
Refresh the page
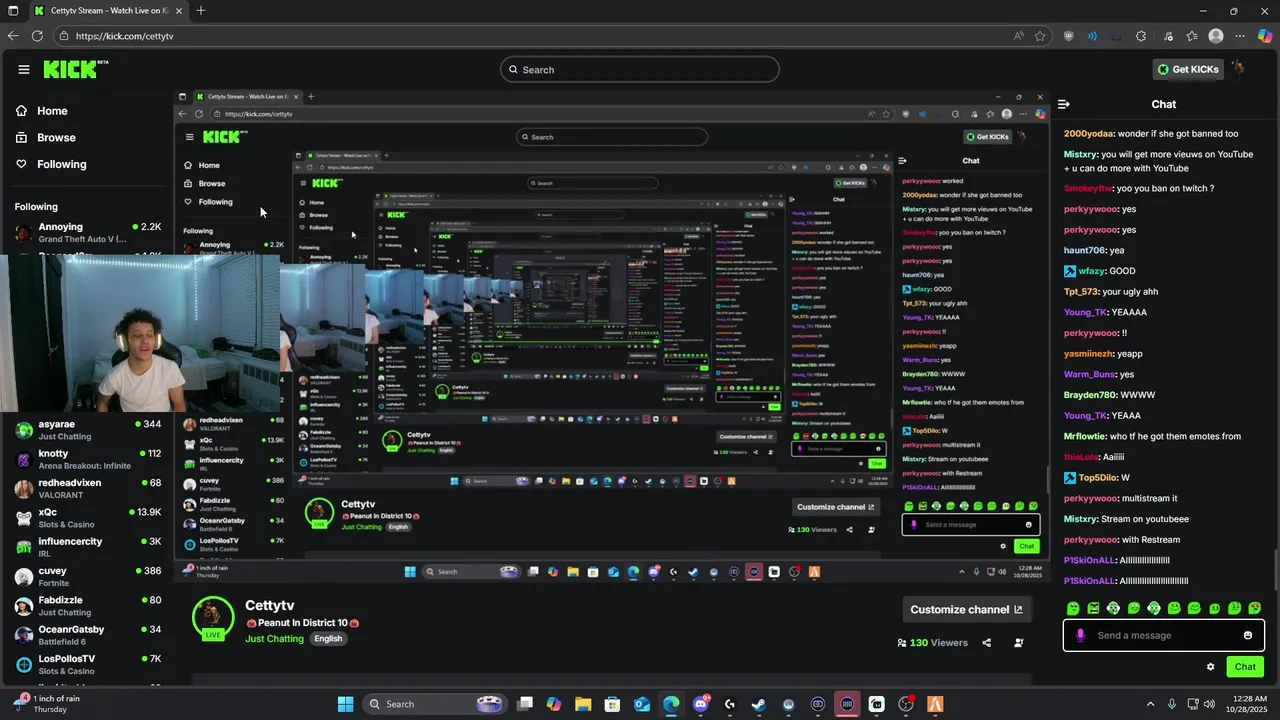tap(37, 36)
